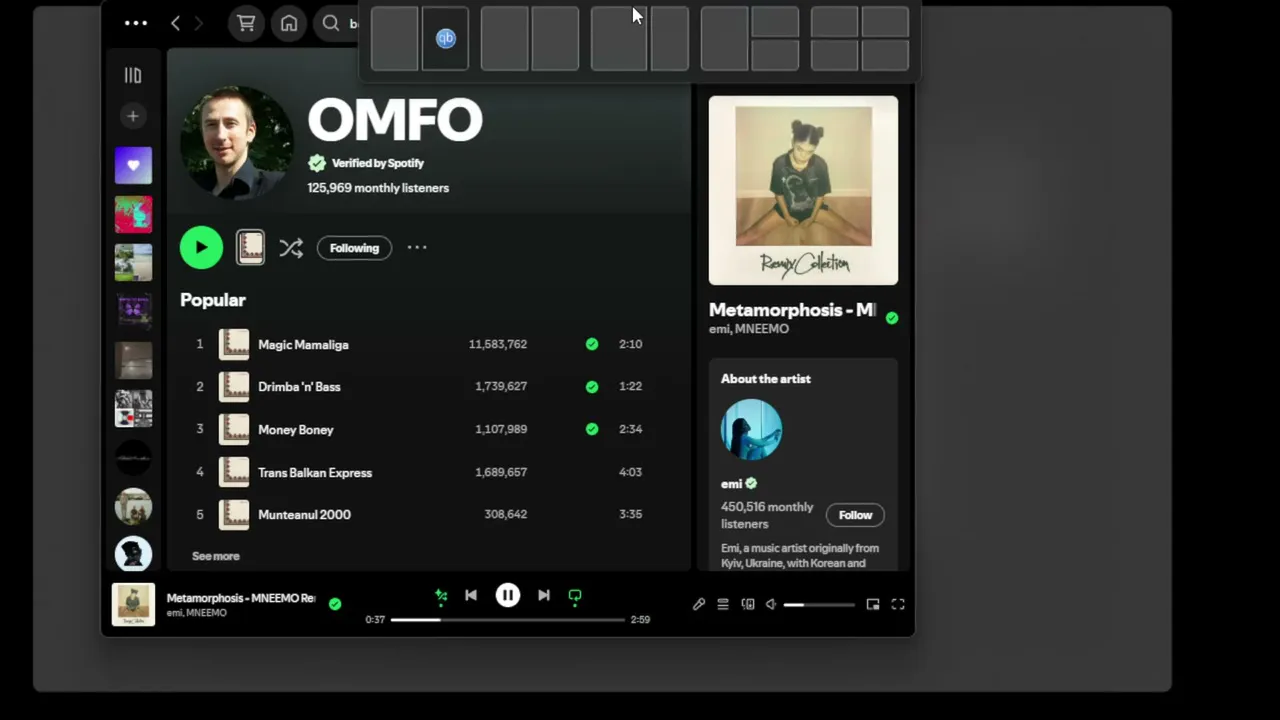This screenshot has width=1280, height=720.
Task: Toggle repeat mode in the player bar
Action: click(x=575, y=596)
